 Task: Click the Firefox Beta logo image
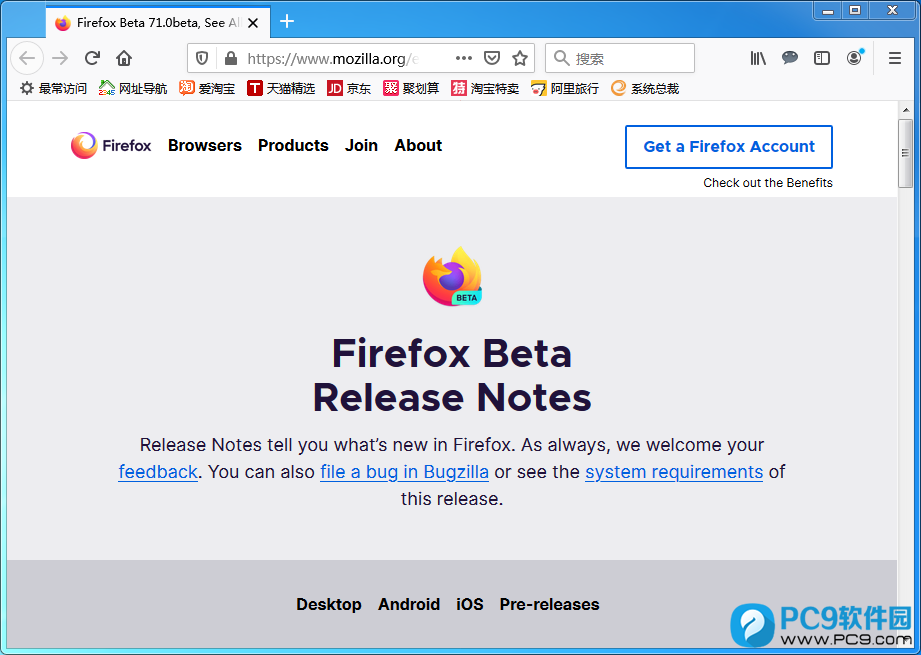(x=452, y=276)
